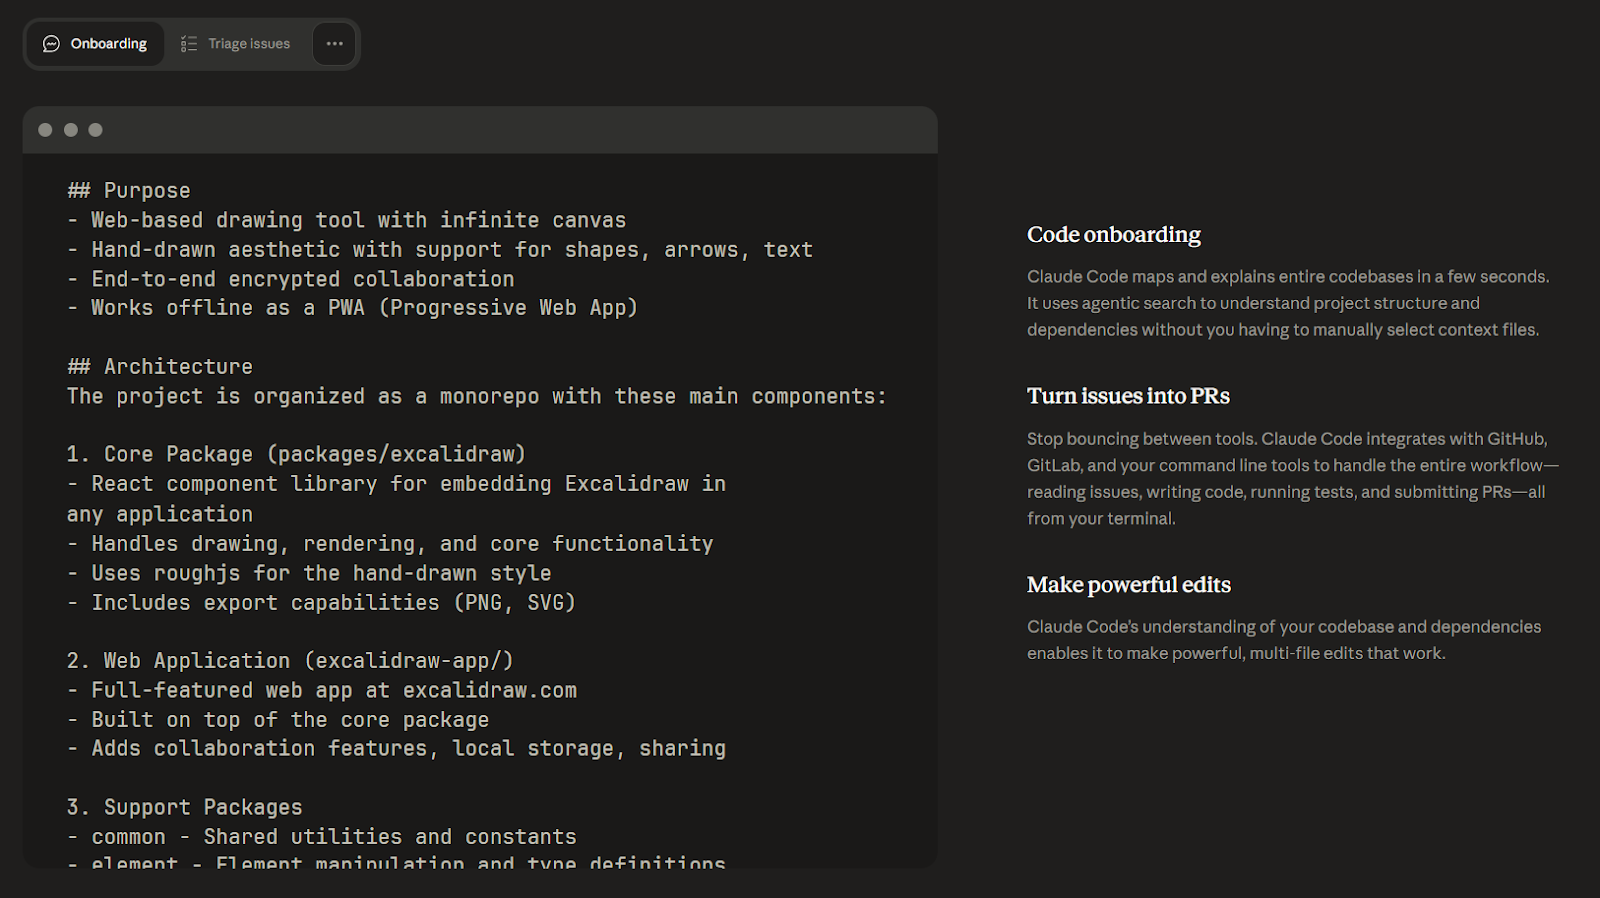Click the '## Architecture' line in terminal
The height and width of the screenshot is (898, 1600).
click(160, 367)
